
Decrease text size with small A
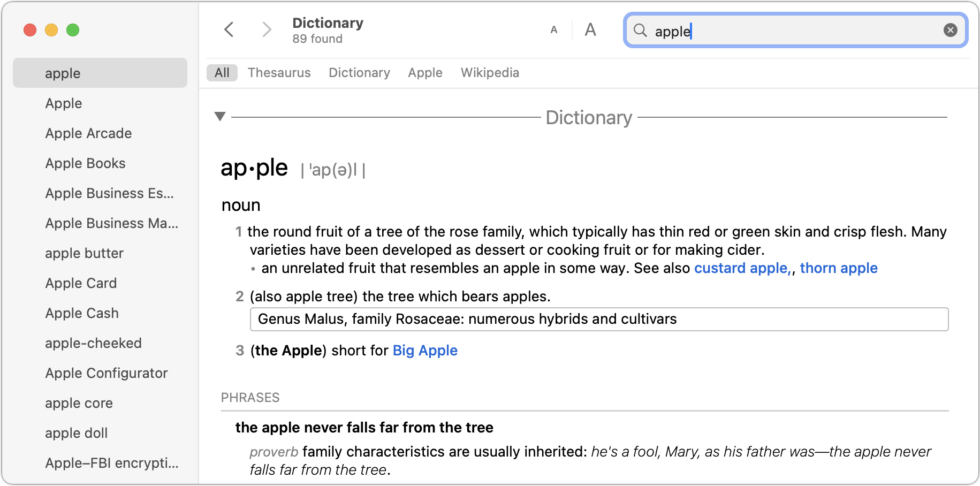coord(553,30)
